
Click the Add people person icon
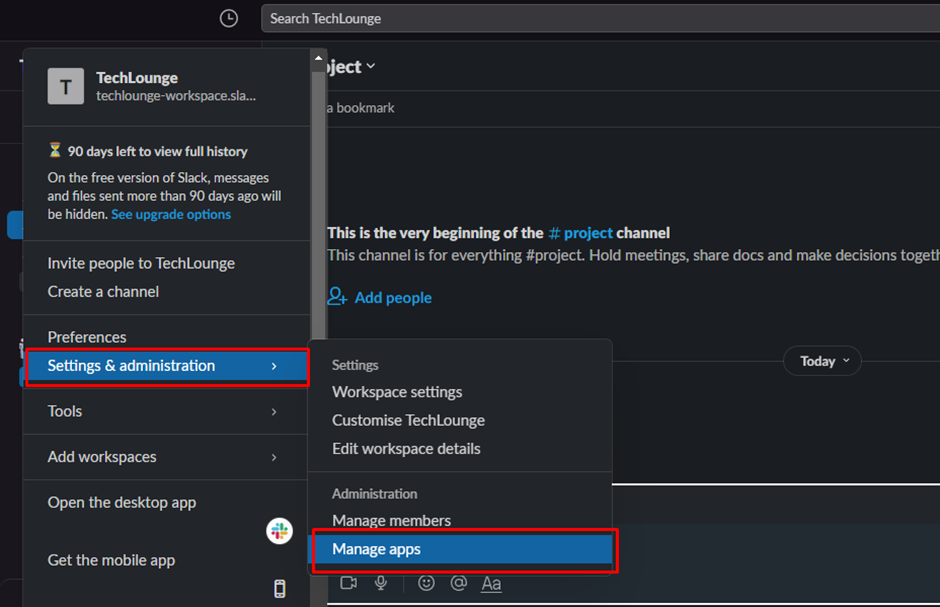pos(337,297)
